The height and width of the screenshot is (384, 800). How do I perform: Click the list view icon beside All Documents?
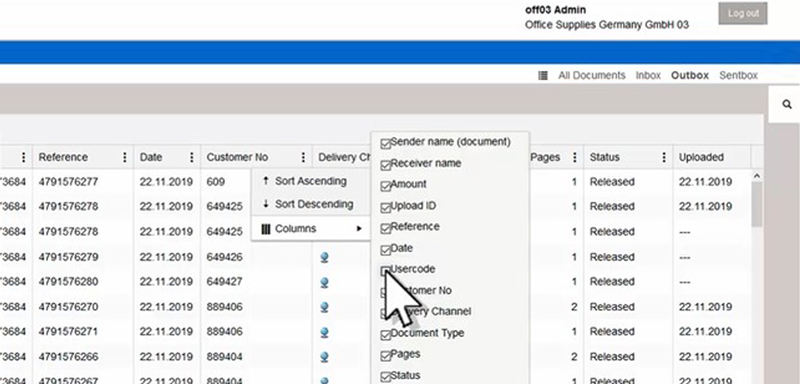click(543, 75)
